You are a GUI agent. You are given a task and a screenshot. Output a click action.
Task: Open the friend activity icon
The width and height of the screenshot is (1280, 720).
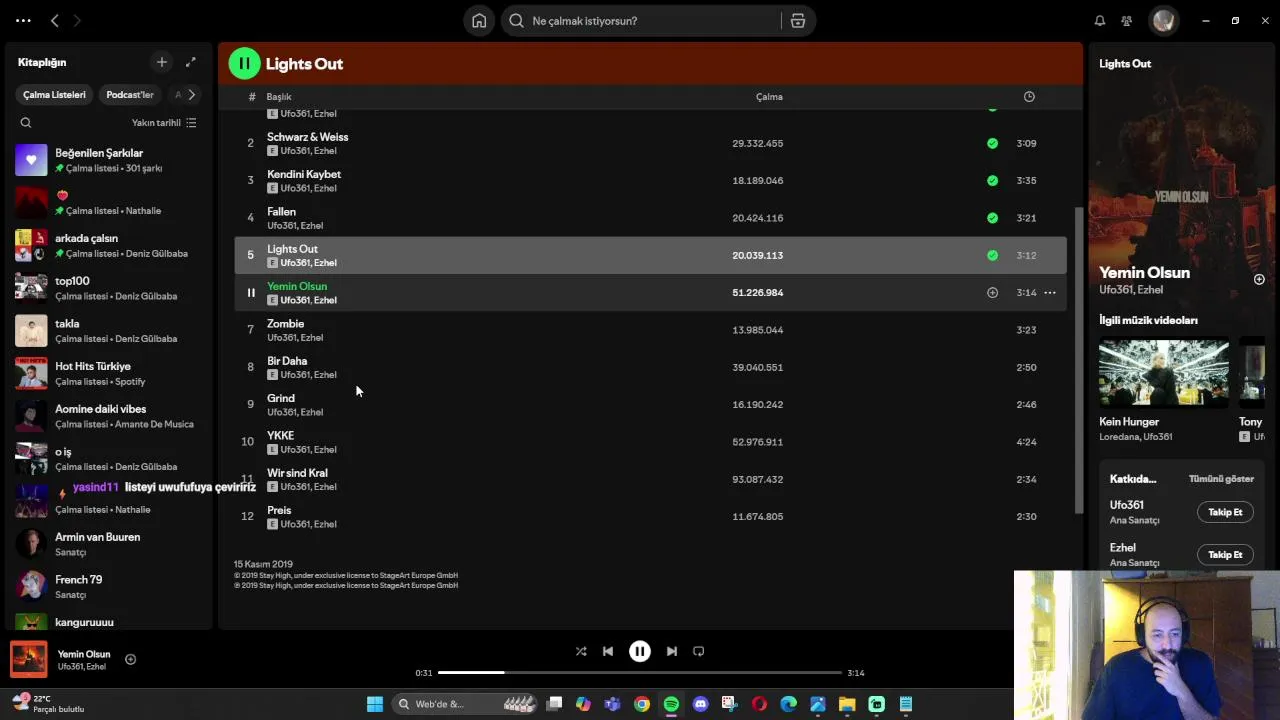1127,21
